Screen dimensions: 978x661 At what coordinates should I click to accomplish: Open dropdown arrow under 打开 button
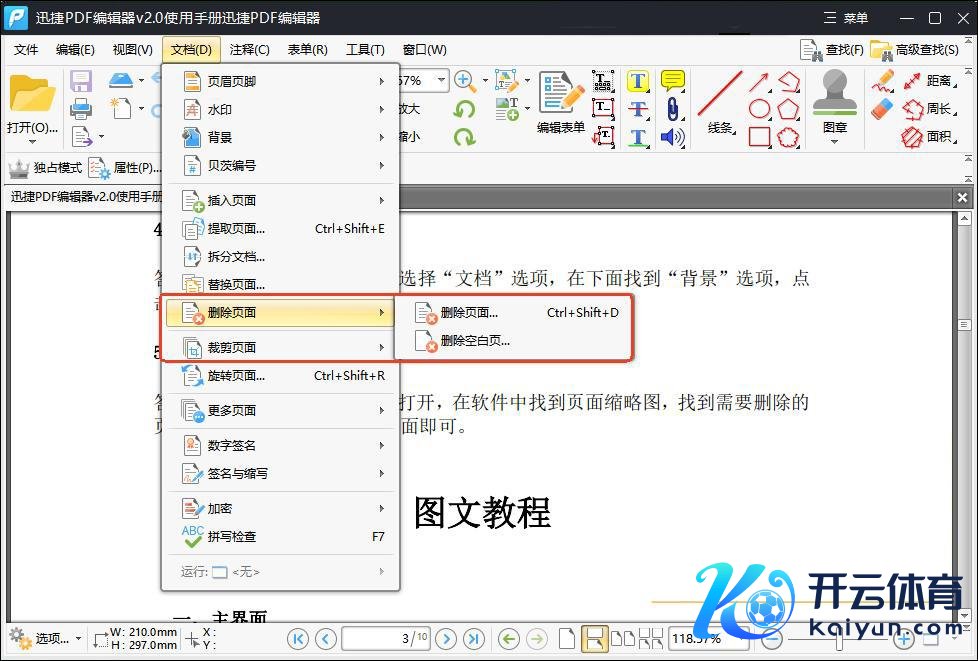32,142
